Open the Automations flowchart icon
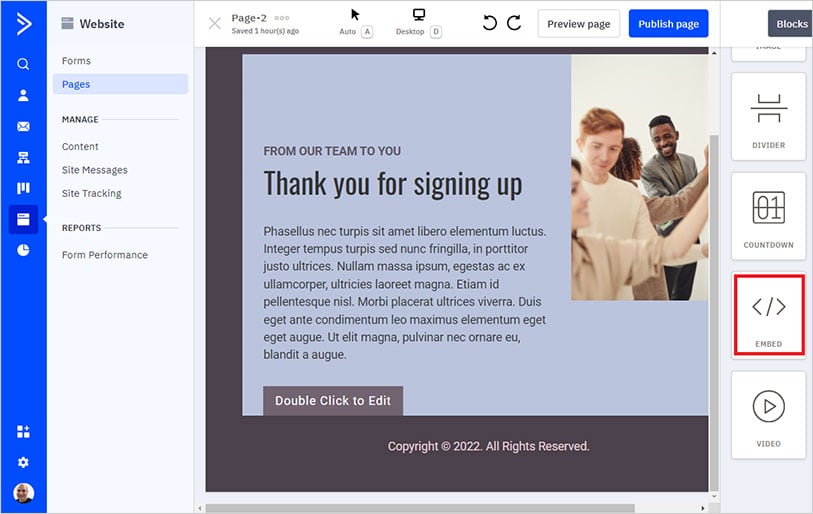Screen dimensions: 813x514 coord(23,157)
